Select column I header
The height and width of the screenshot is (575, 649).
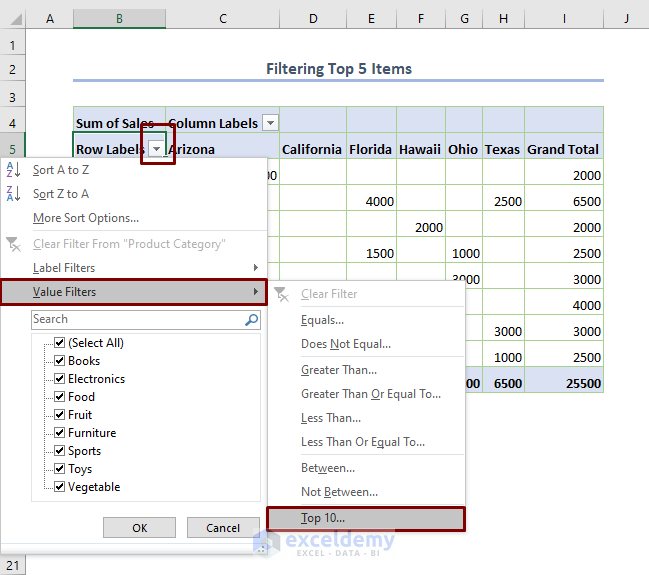tap(564, 19)
